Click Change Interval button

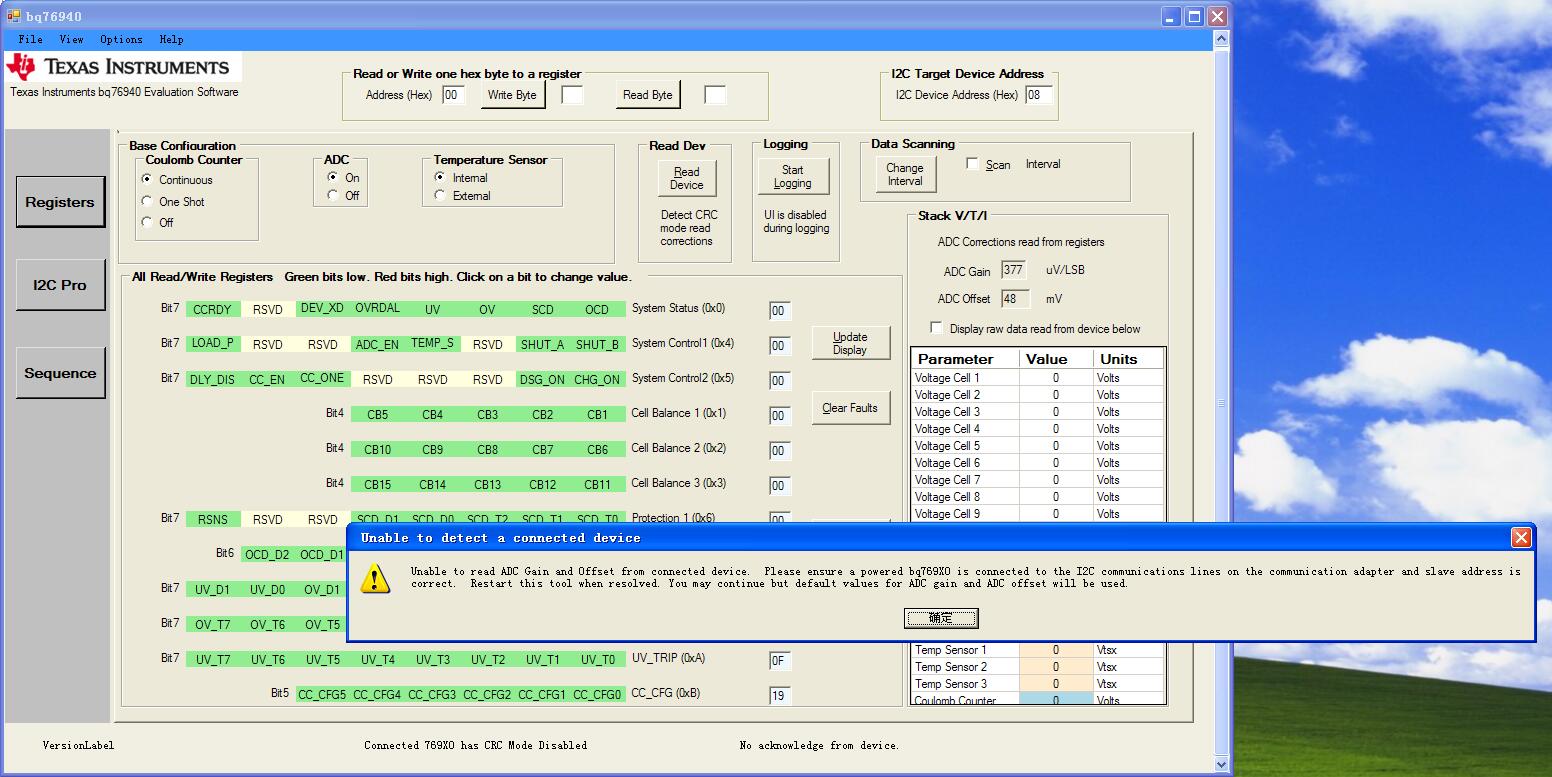click(x=904, y=175)
